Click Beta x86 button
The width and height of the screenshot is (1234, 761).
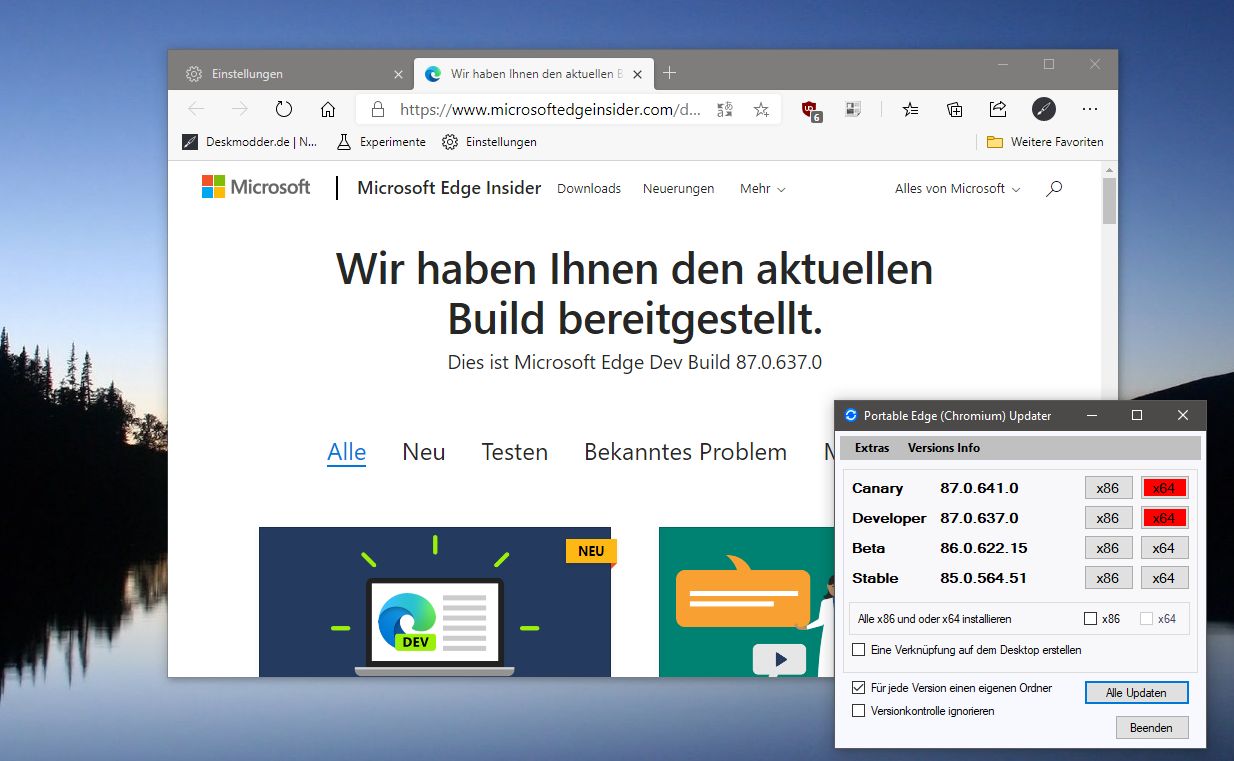pos(1108,548)
